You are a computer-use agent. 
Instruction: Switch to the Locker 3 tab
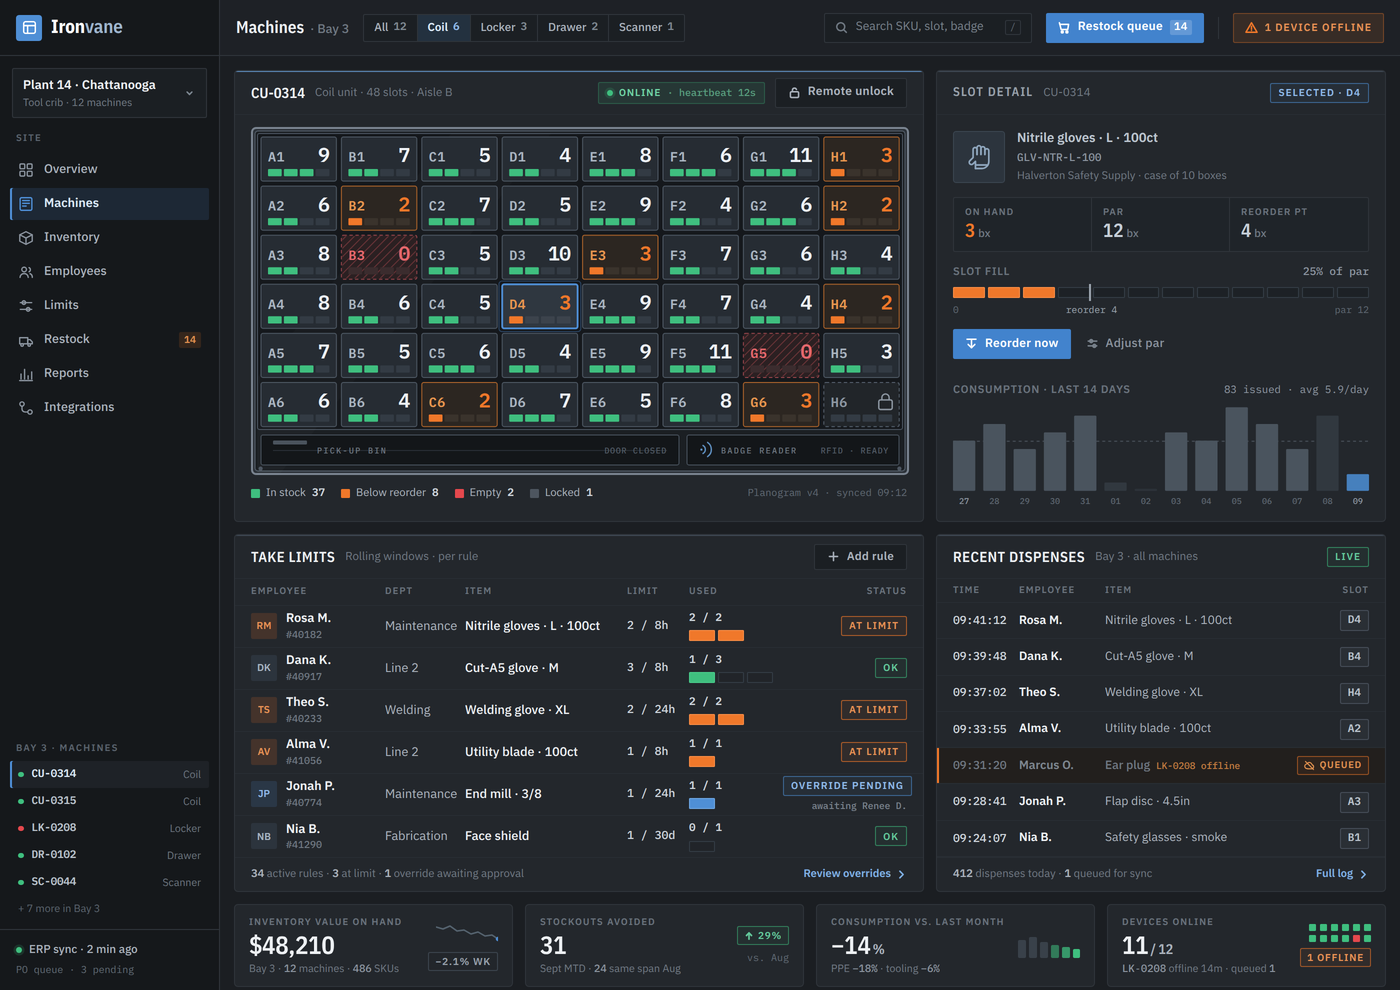pos(503,27)
